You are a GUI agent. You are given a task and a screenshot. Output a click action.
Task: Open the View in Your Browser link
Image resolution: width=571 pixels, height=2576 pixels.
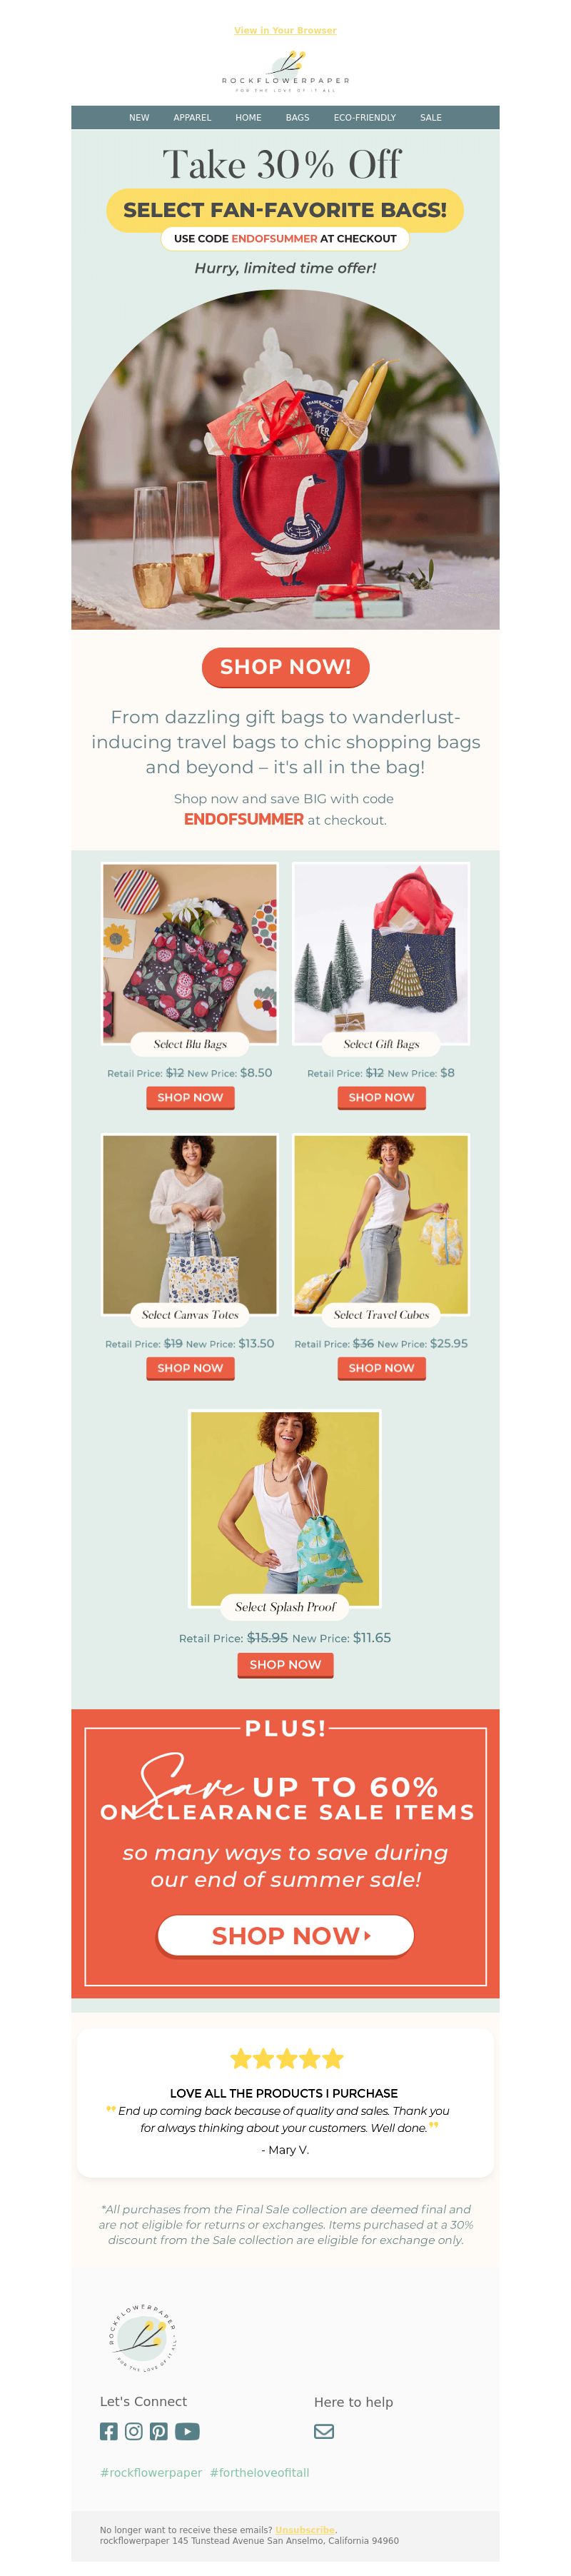(285, 30)
